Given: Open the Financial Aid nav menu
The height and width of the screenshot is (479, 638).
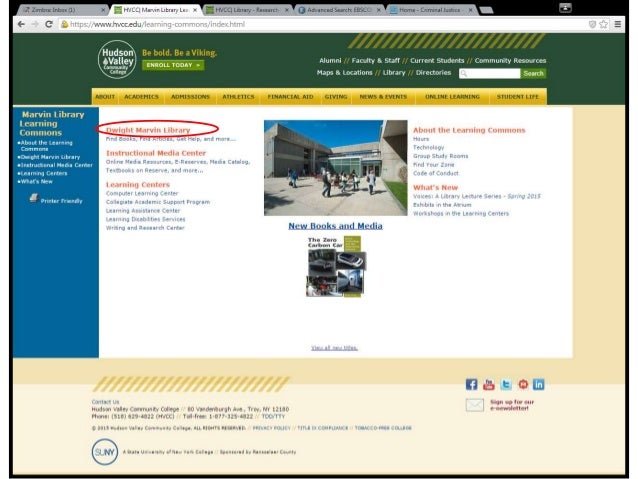Looking at the screenshot, I should (290, 97).
